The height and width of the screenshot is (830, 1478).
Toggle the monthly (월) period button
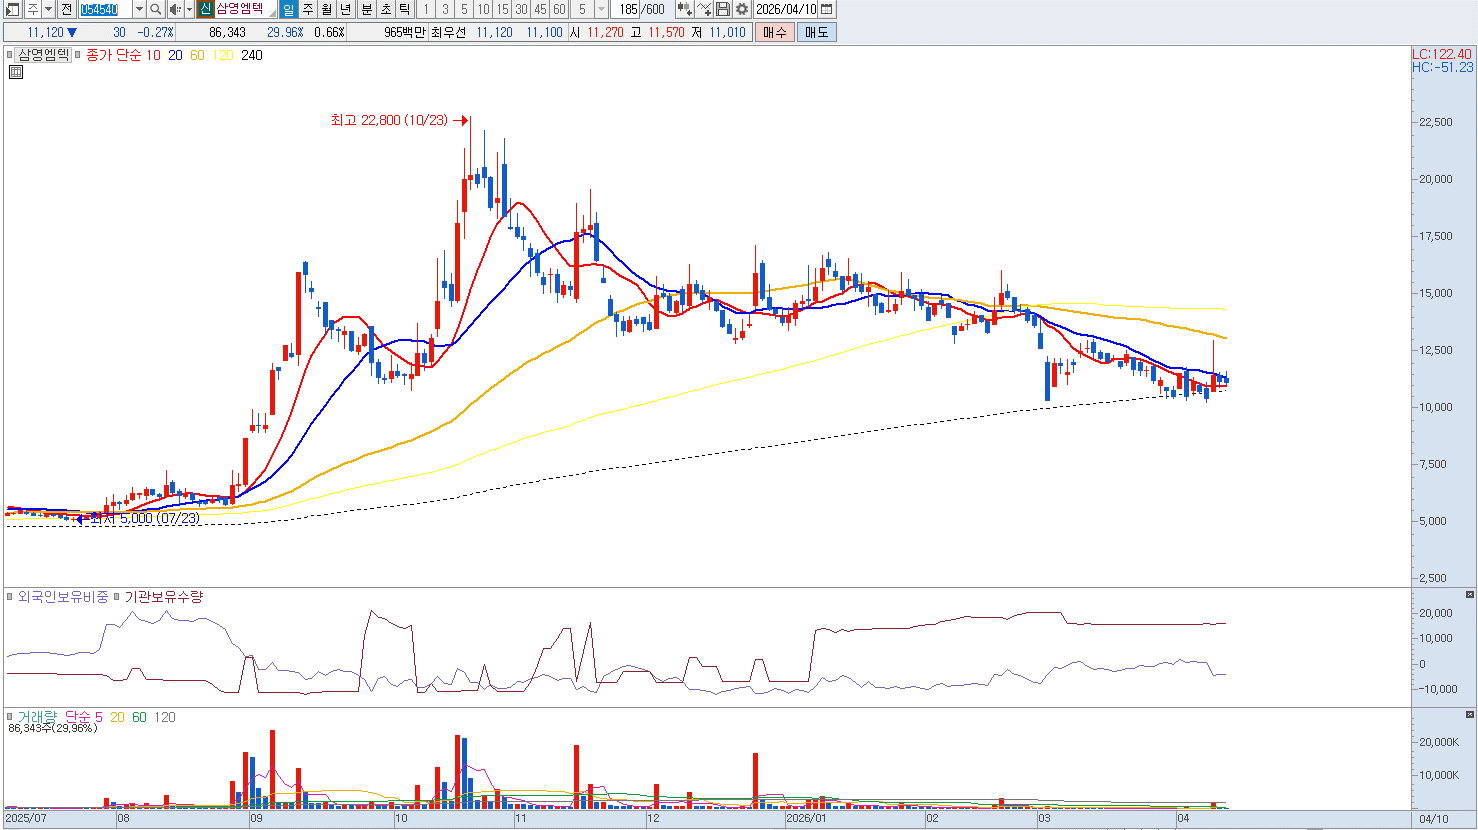(x=326, y=9)
